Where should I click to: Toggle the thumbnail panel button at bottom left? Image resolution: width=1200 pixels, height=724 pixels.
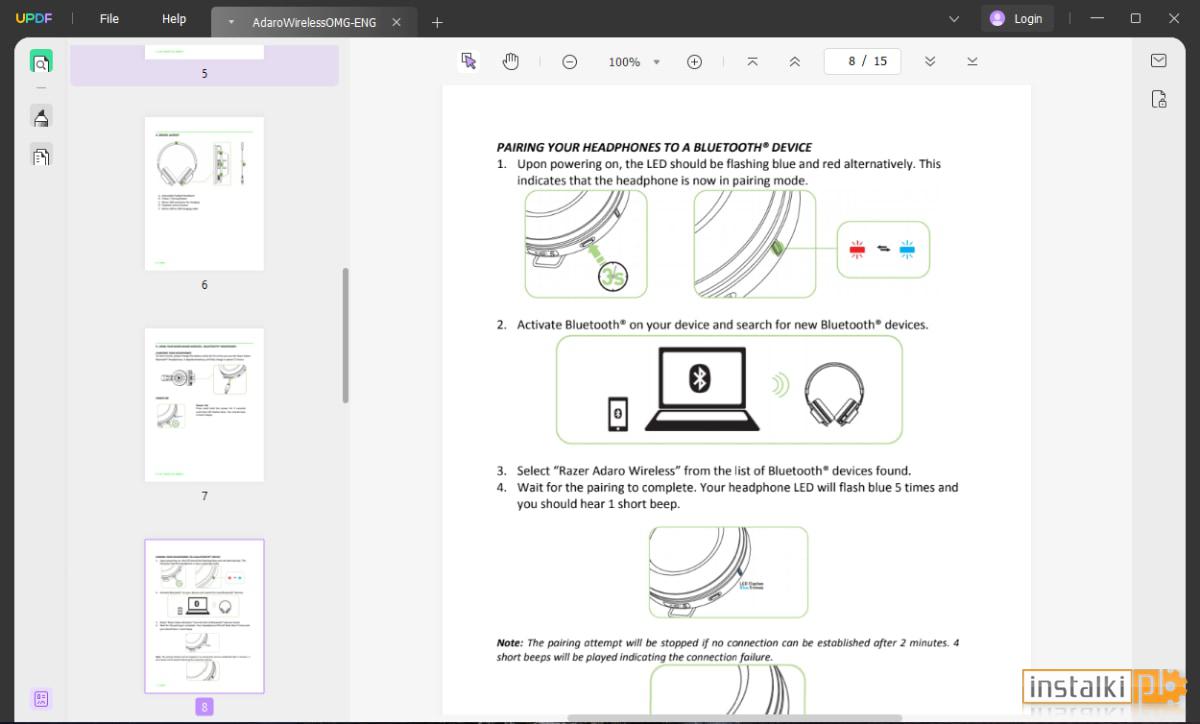coord(41,699)
